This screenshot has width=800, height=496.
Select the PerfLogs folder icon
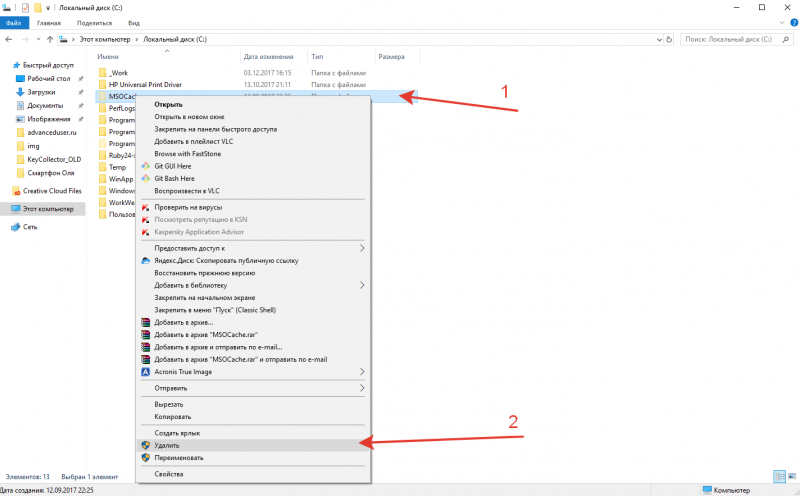point(103,108)
